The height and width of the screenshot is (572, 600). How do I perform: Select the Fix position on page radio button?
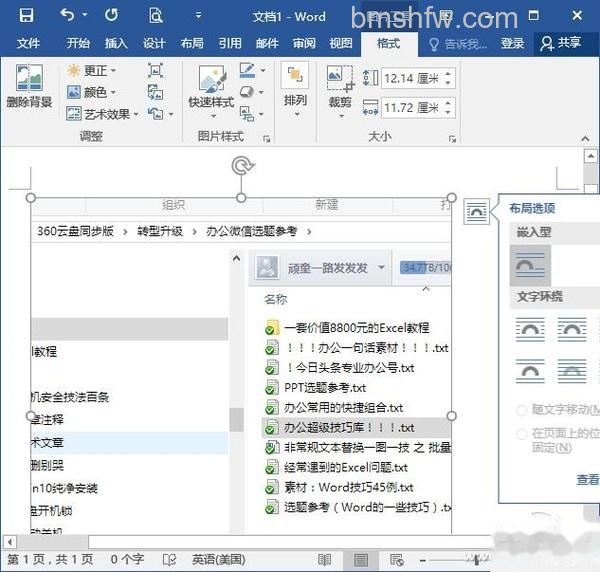coord(521,434)
